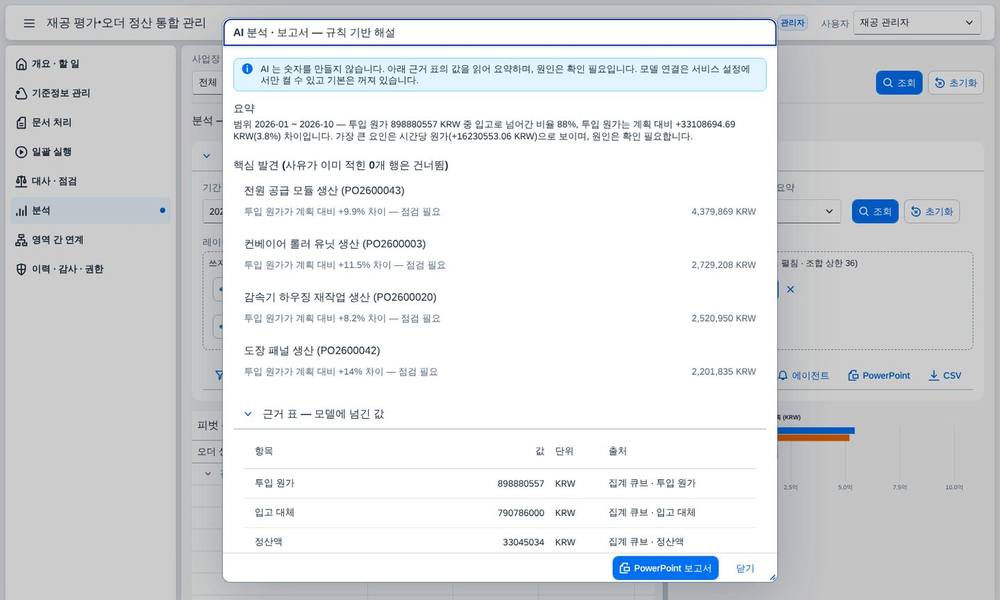Click the orange bar in background chart
This screenshot has width=1000, height=600.
(813, 438)
